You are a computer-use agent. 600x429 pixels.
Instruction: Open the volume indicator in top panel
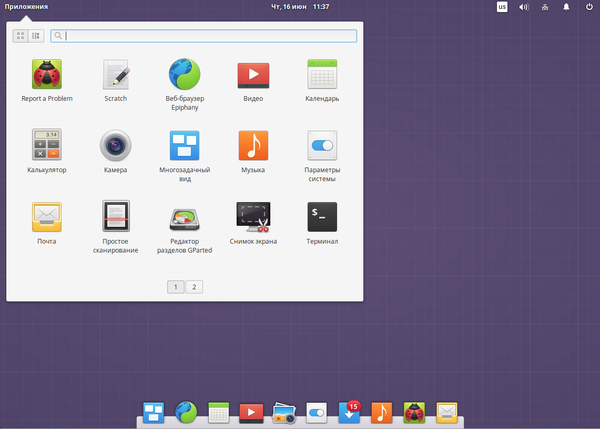tap(523, 6)
